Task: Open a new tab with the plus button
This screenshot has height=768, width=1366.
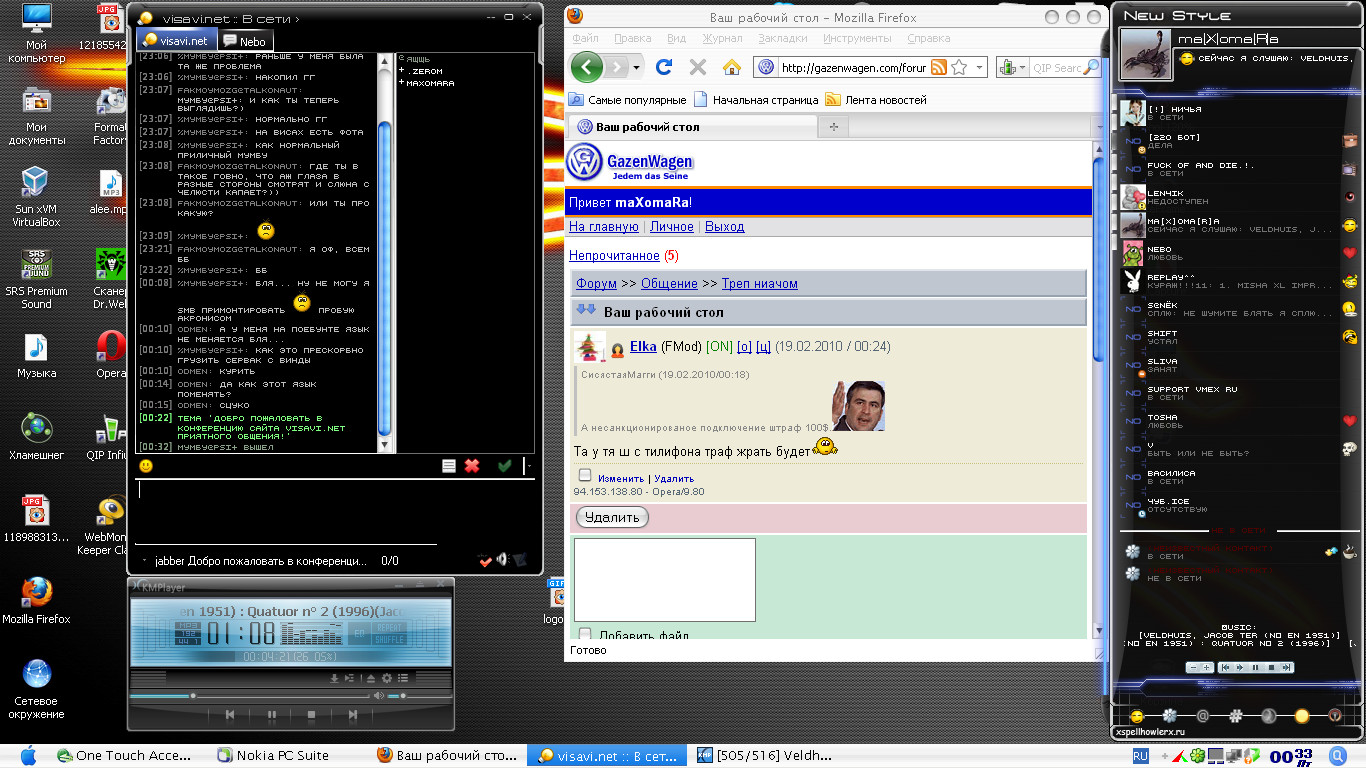Action: point(833,127)
